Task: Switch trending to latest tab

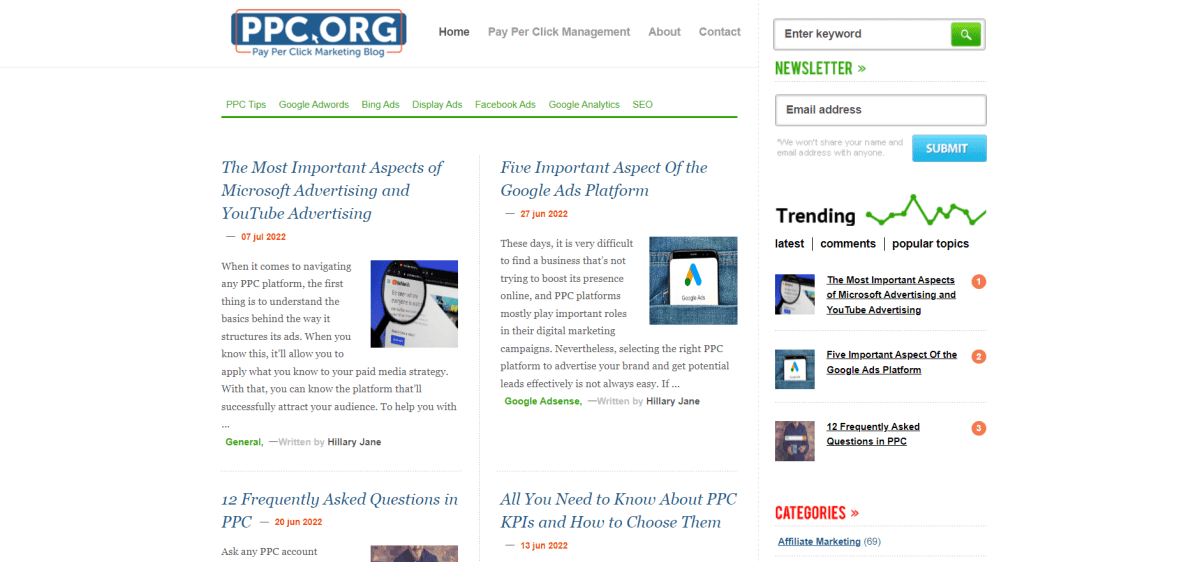Action: pos(790,244)
